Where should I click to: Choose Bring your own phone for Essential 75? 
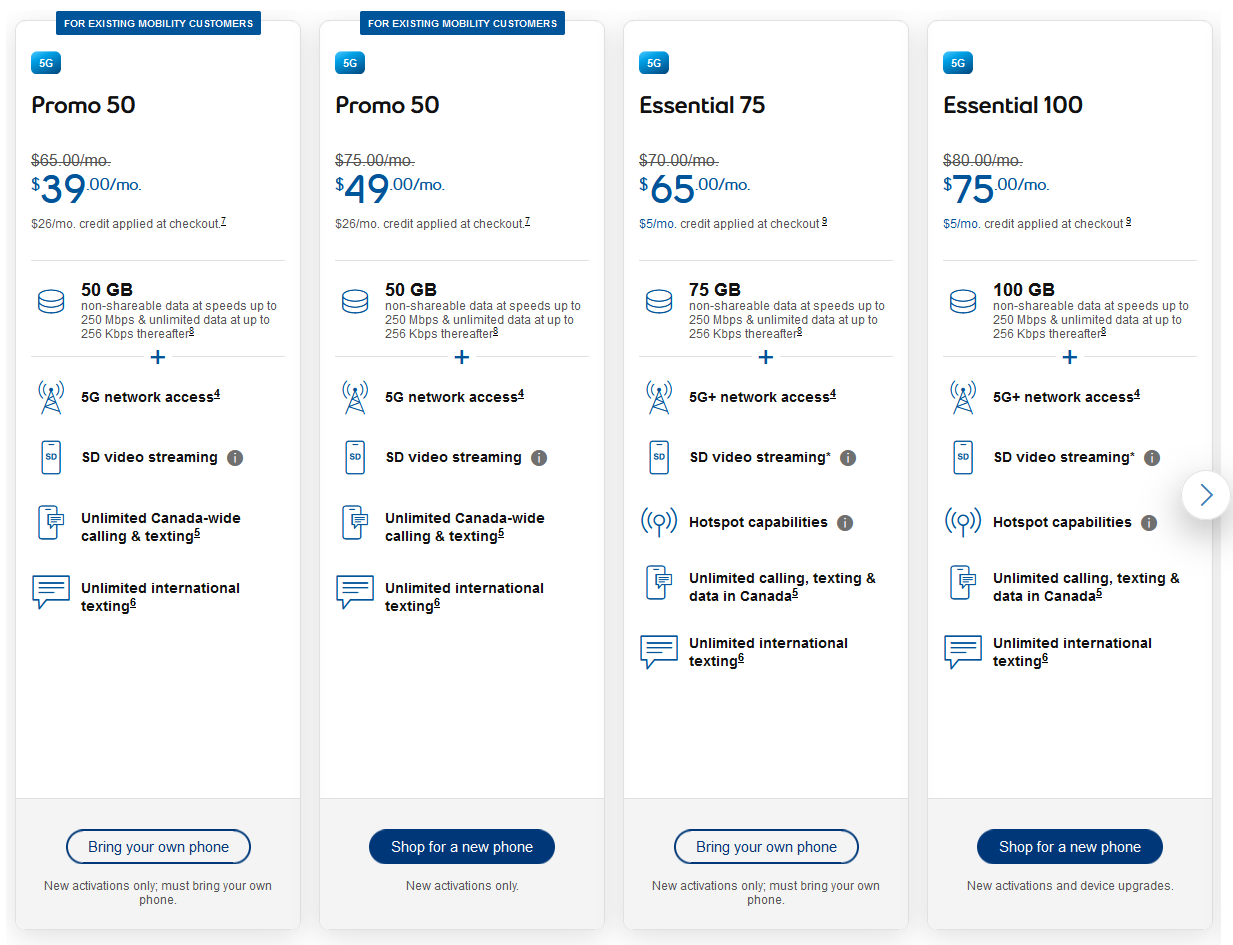click(766, 847)
